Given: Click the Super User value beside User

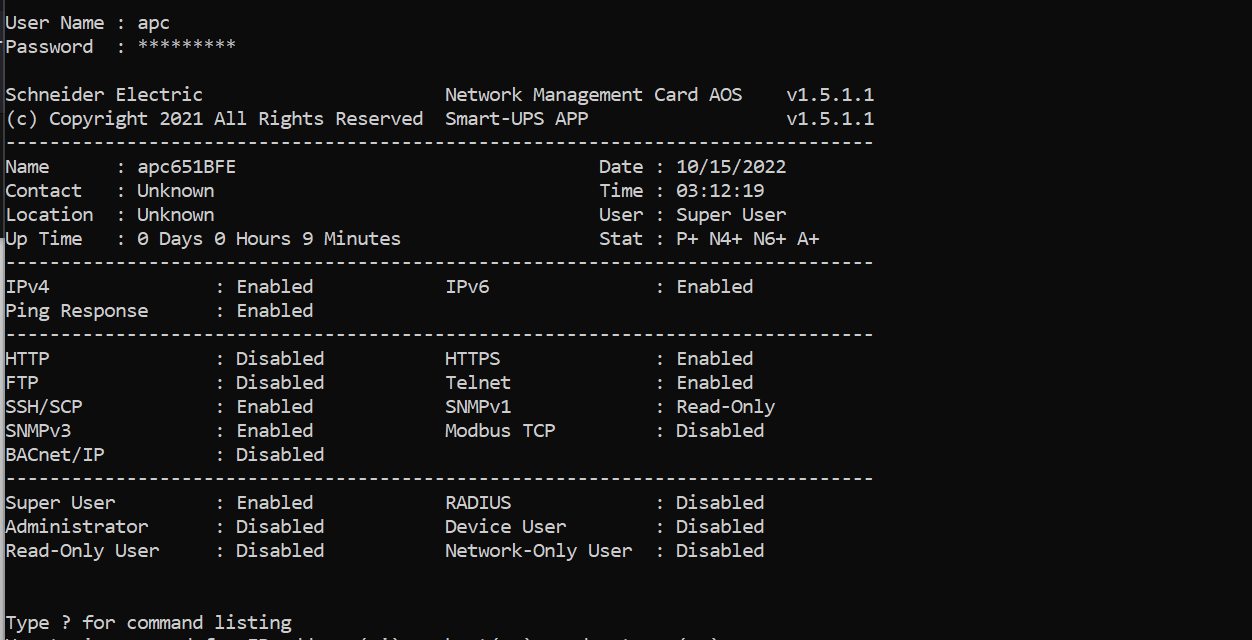Looking at the screenshot, I should 731,215.
